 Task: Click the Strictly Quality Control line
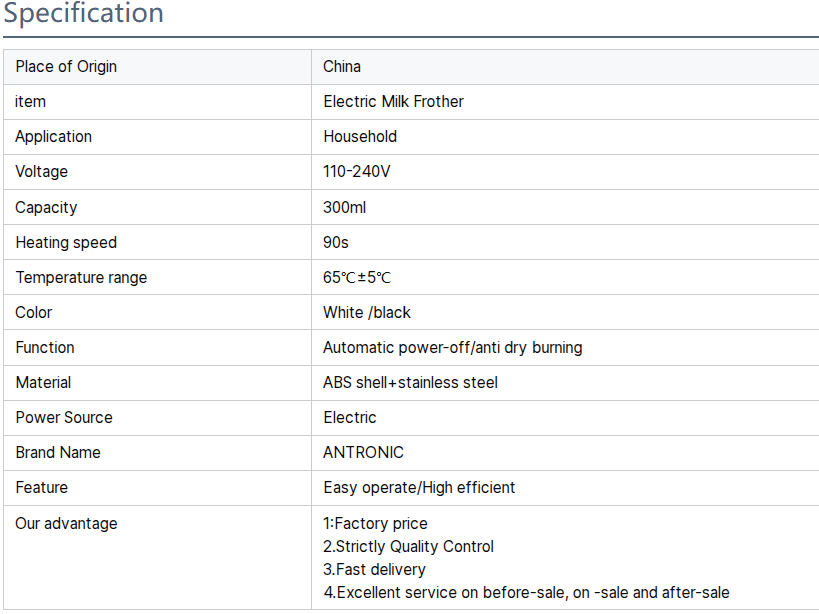[x=409, y=547]
